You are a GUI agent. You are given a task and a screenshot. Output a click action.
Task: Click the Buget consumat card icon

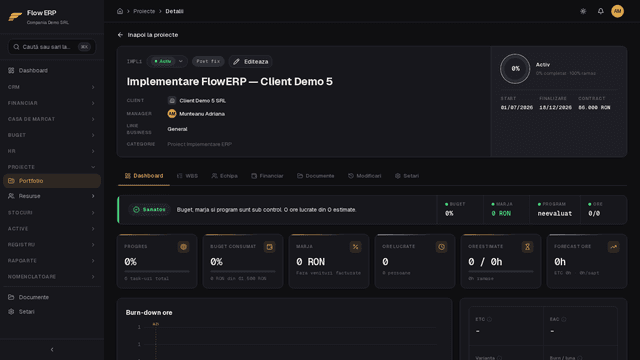click(x=269, y=247)
